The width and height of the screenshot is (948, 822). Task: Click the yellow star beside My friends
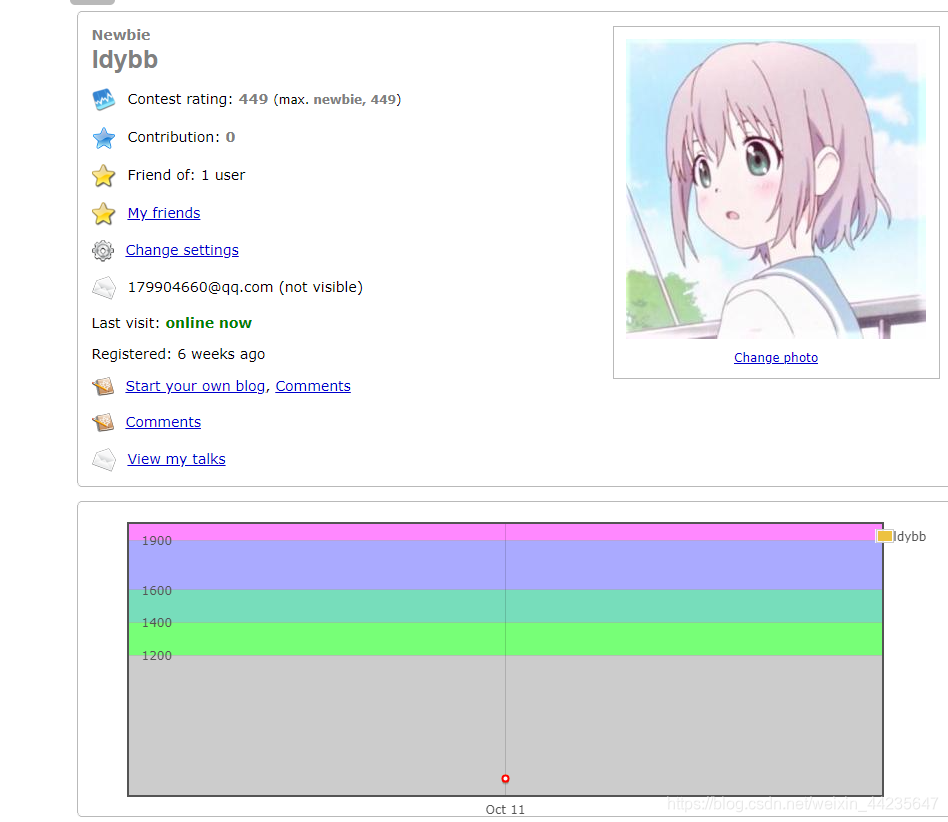coord(103,213)
